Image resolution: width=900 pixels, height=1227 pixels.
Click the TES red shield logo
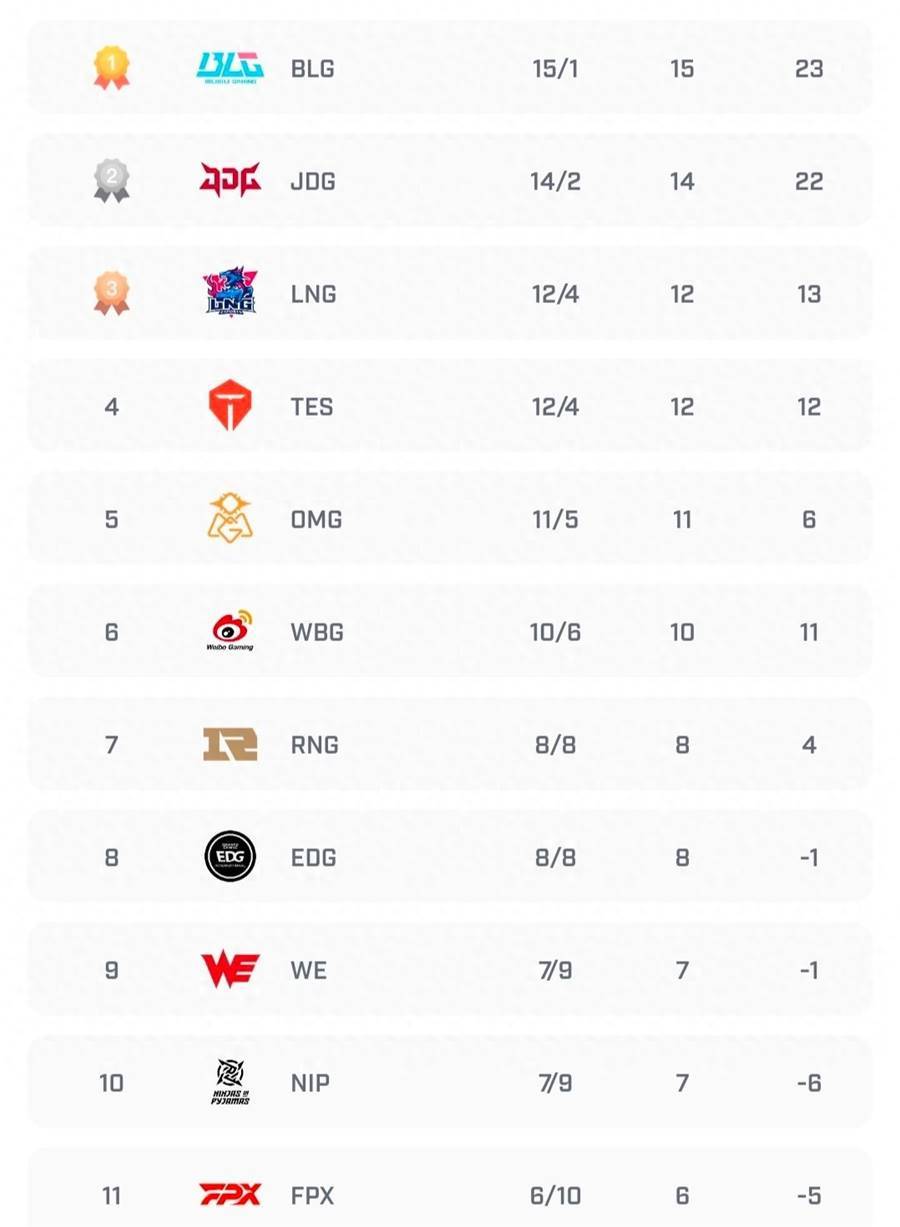(230, 406)
